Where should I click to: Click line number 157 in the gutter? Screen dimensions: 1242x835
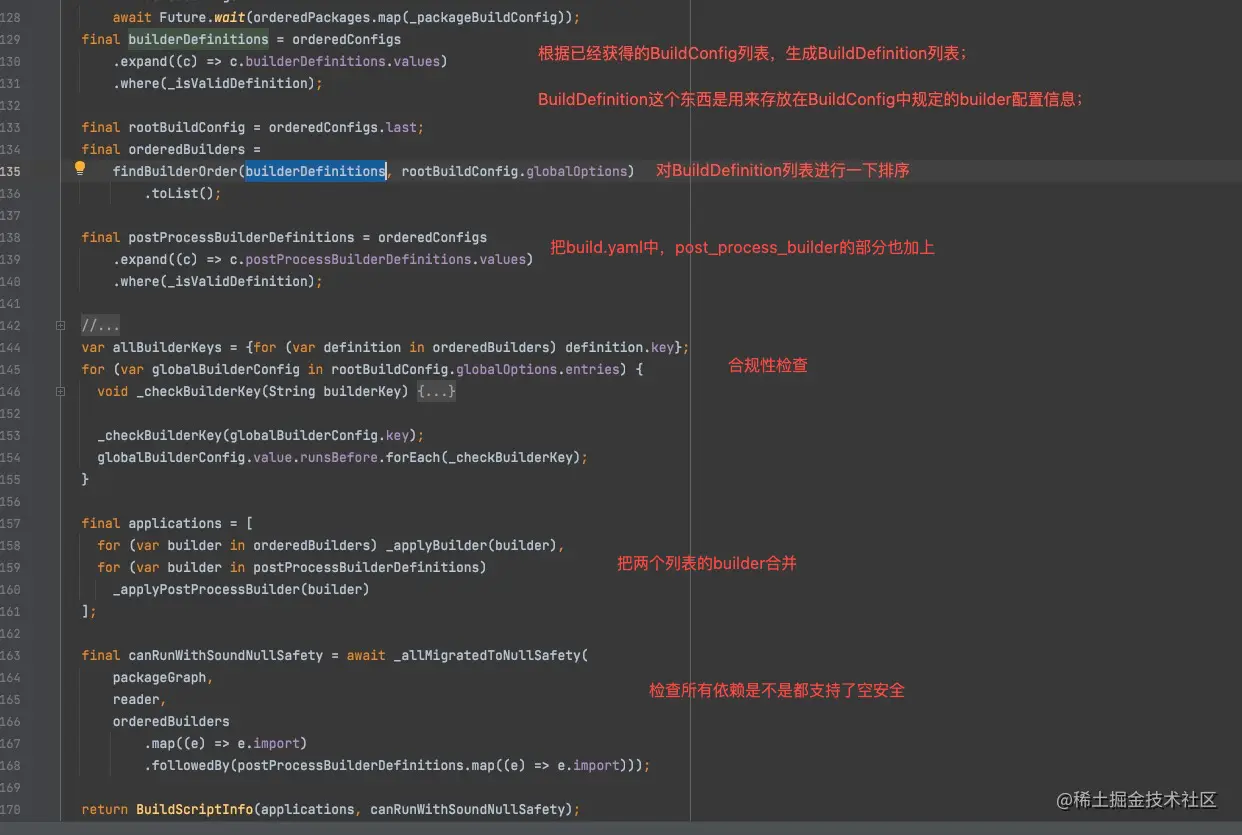click(x=10, y=523)
